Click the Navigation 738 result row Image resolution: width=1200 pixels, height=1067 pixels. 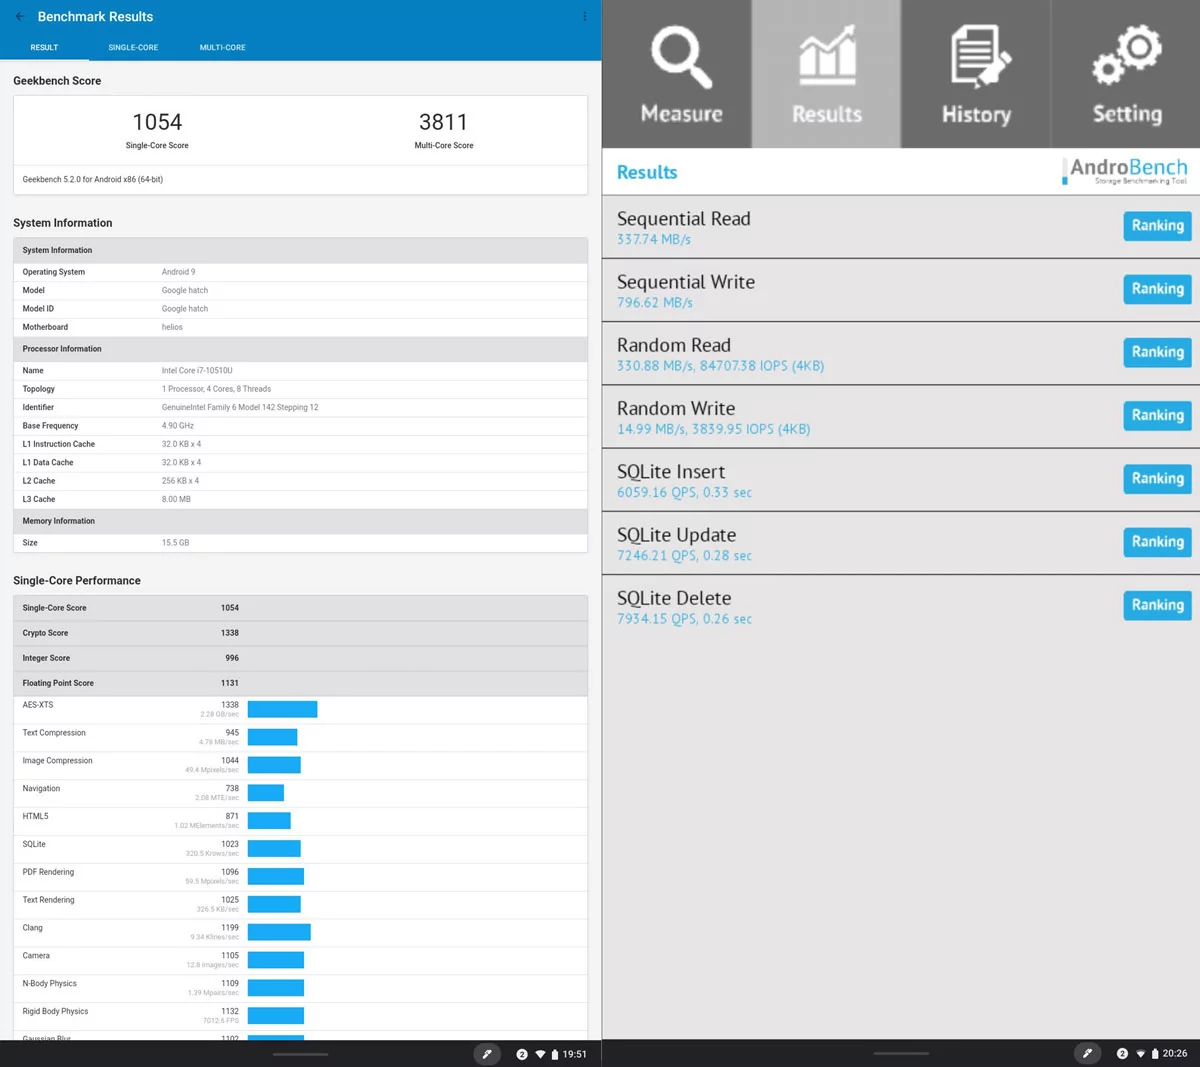click(x=300, y=793)
